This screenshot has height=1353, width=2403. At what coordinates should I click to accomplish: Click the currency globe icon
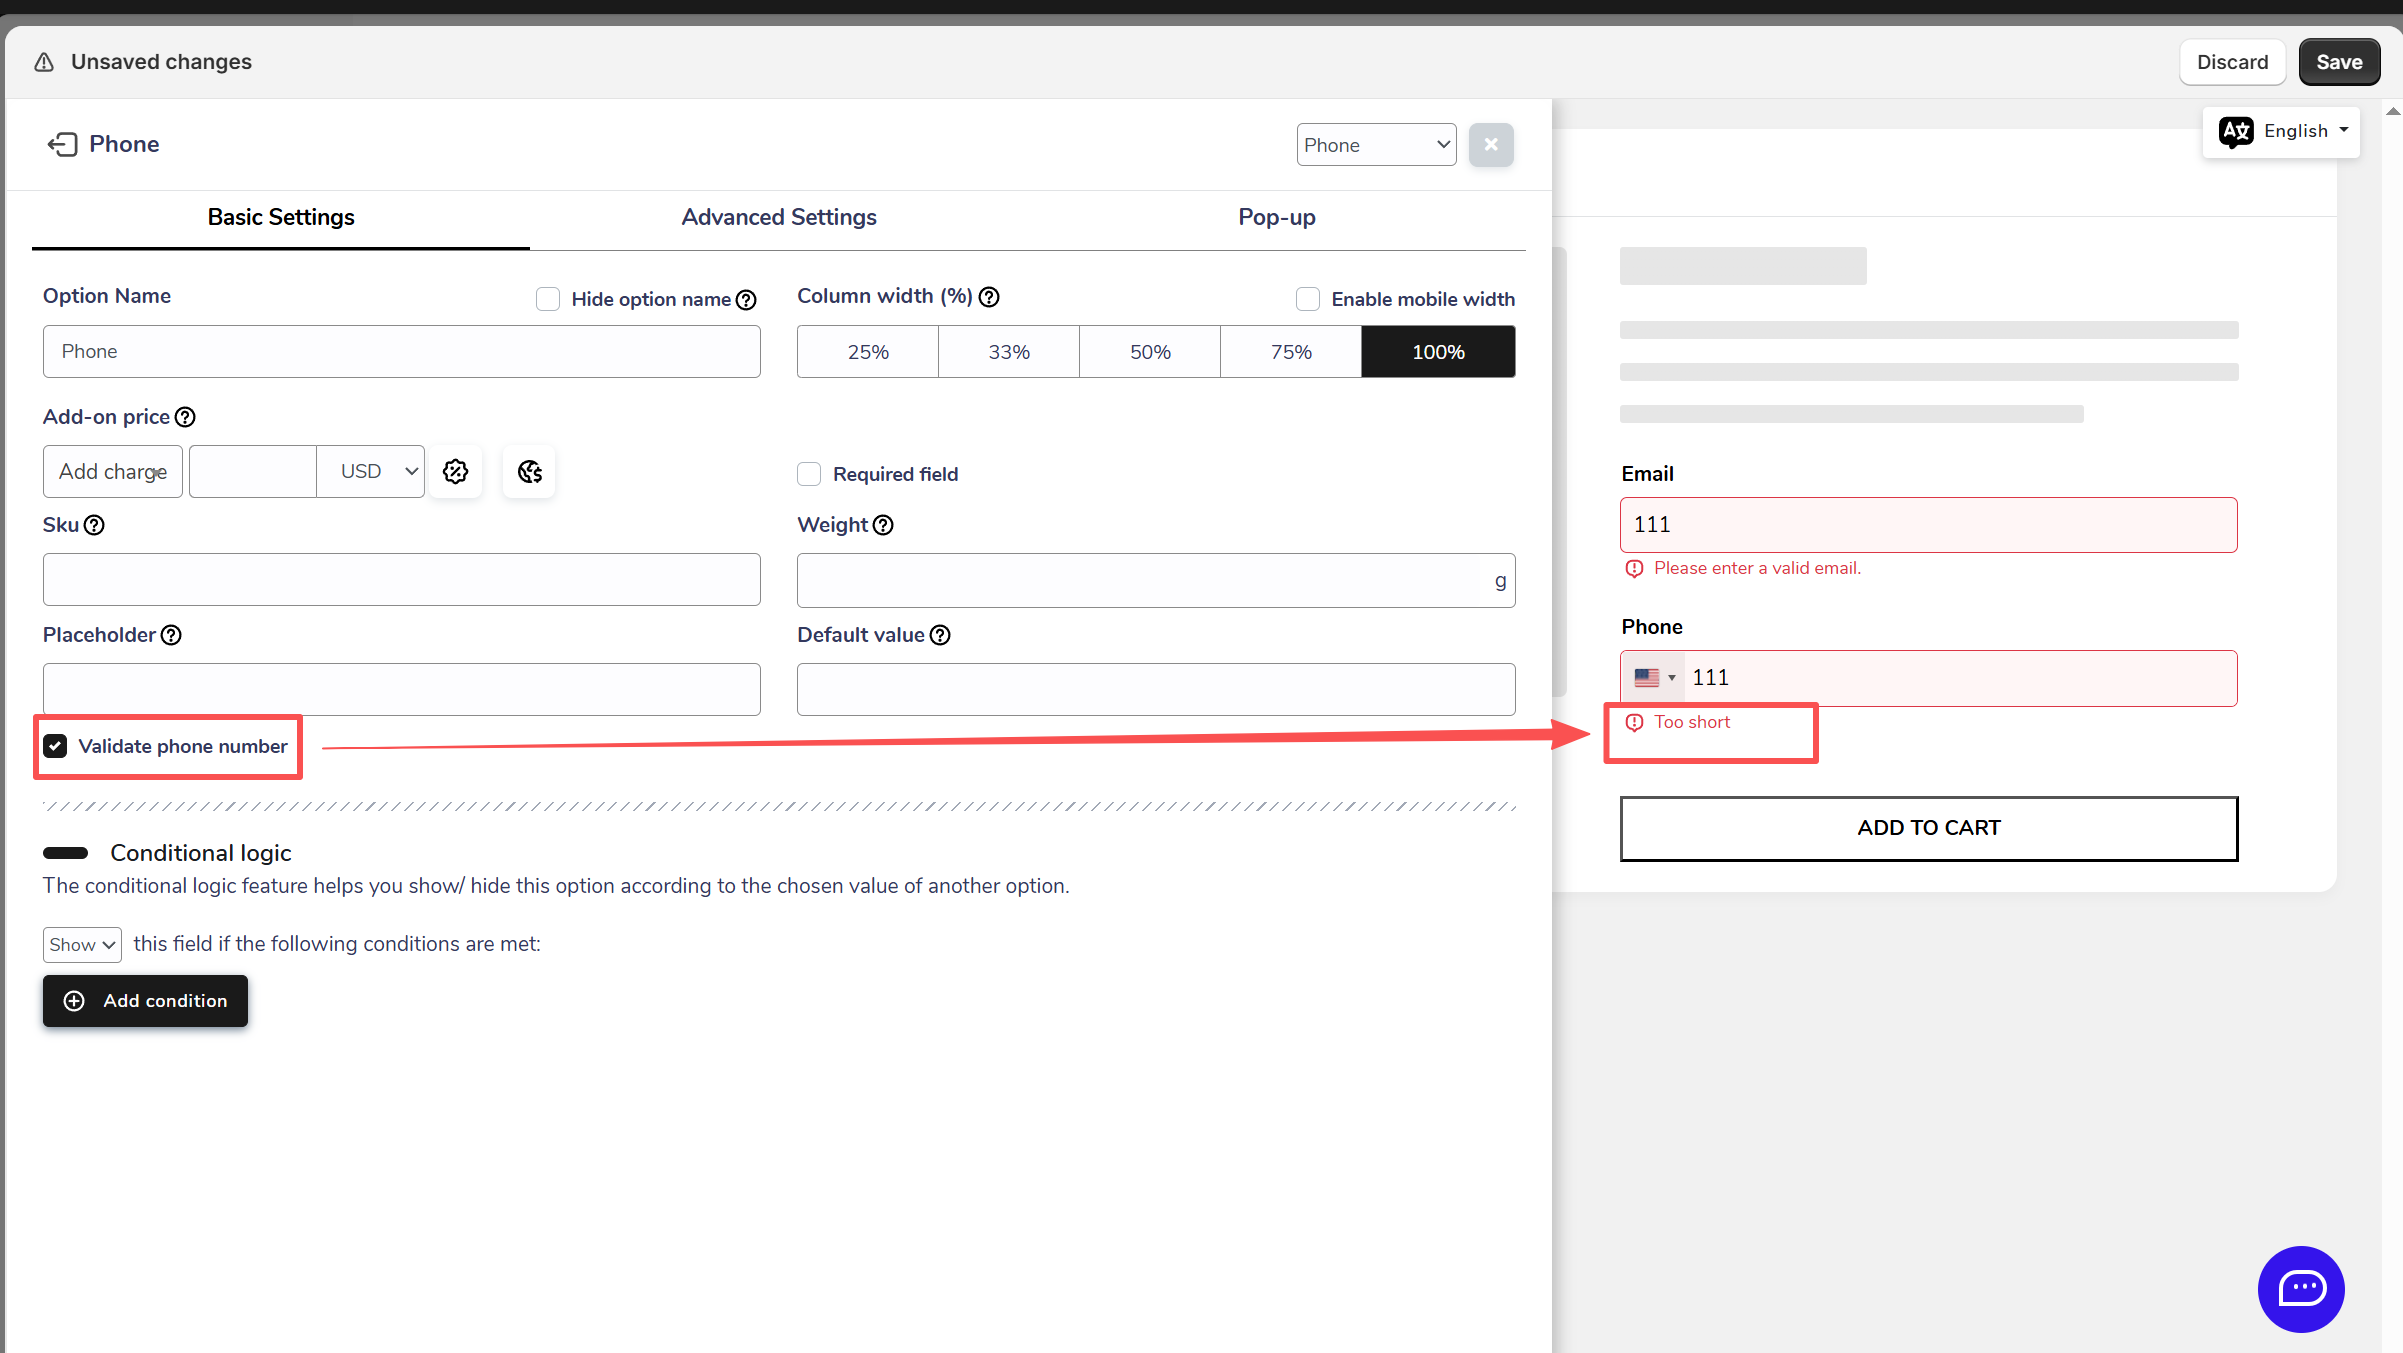coord(529,472)
